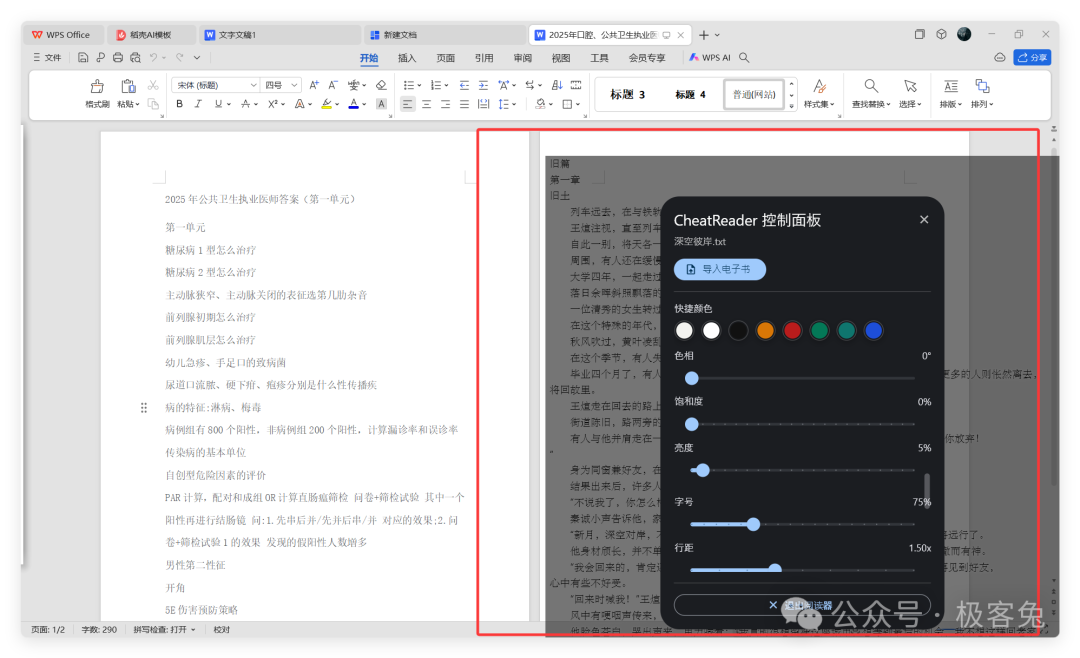The width and height of the screenshot is (1080, 658).
Task: Add a new tab with the plus button
Action: click(x=703, y=34)
